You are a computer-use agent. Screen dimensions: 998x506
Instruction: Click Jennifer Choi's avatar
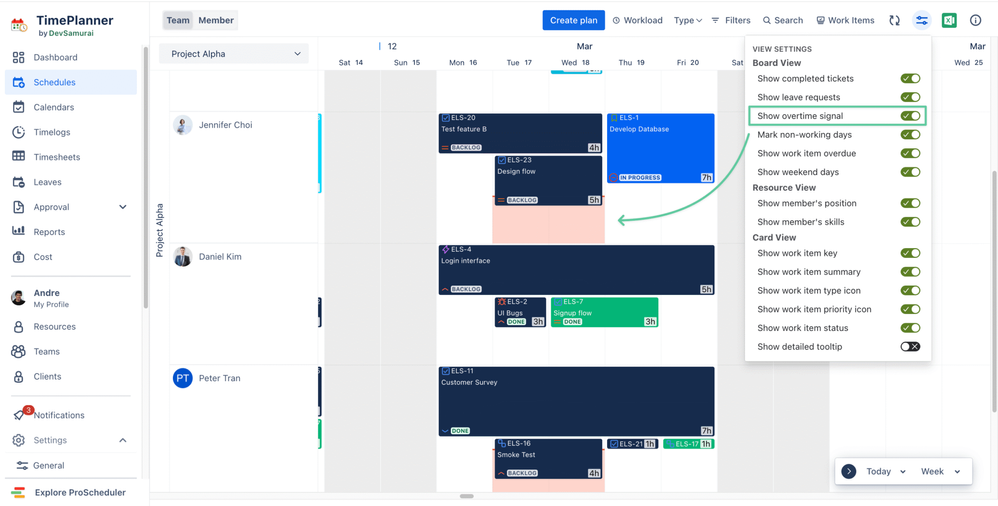pos(183,125)
